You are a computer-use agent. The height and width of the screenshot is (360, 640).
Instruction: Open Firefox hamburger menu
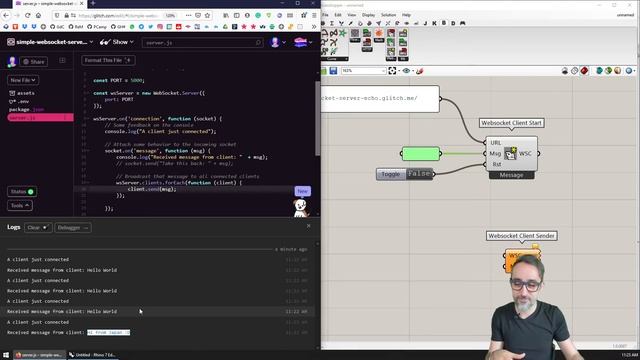tap(314, 15)
